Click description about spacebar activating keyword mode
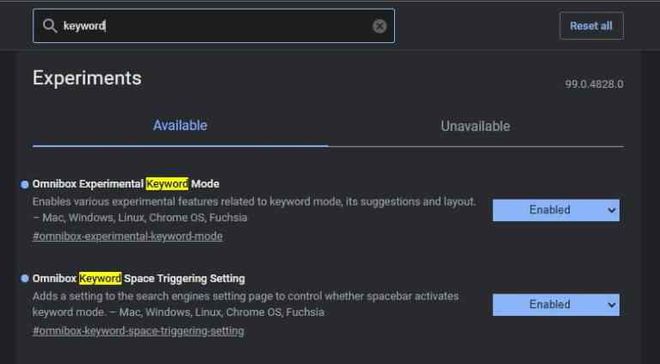This screenshot has height=364, width=660. click(x=246, y=304)
